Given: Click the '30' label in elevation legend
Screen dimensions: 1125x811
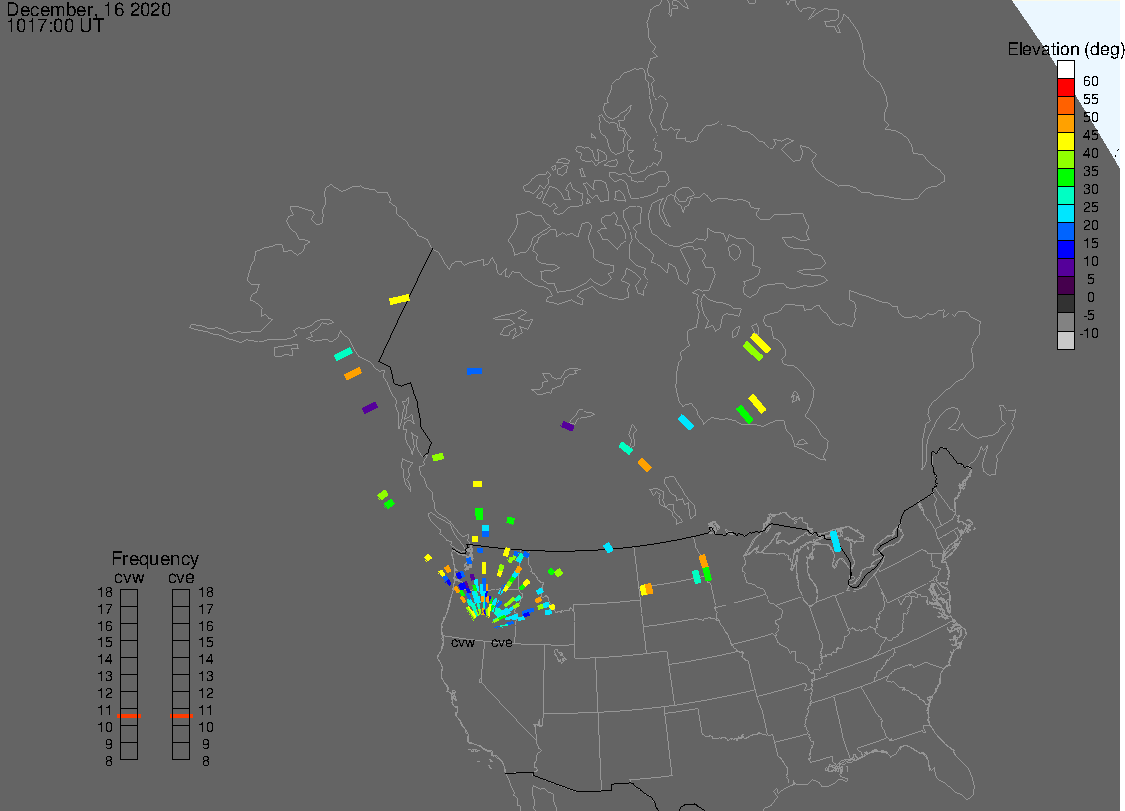Looking at the screenshot, I should click(x=1091, y=189).
